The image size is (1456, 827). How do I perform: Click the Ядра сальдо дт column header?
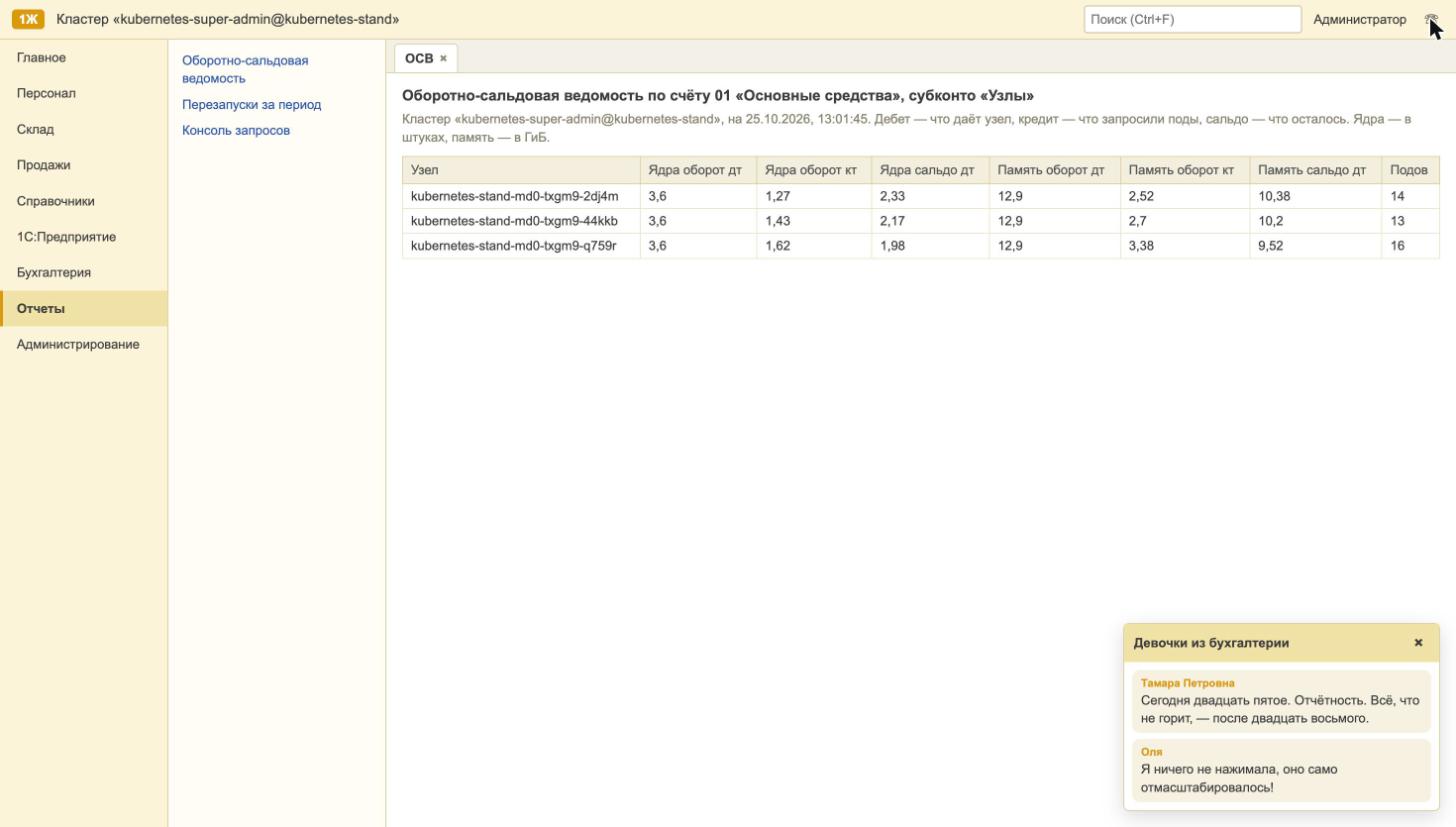[x=930, y=170]
